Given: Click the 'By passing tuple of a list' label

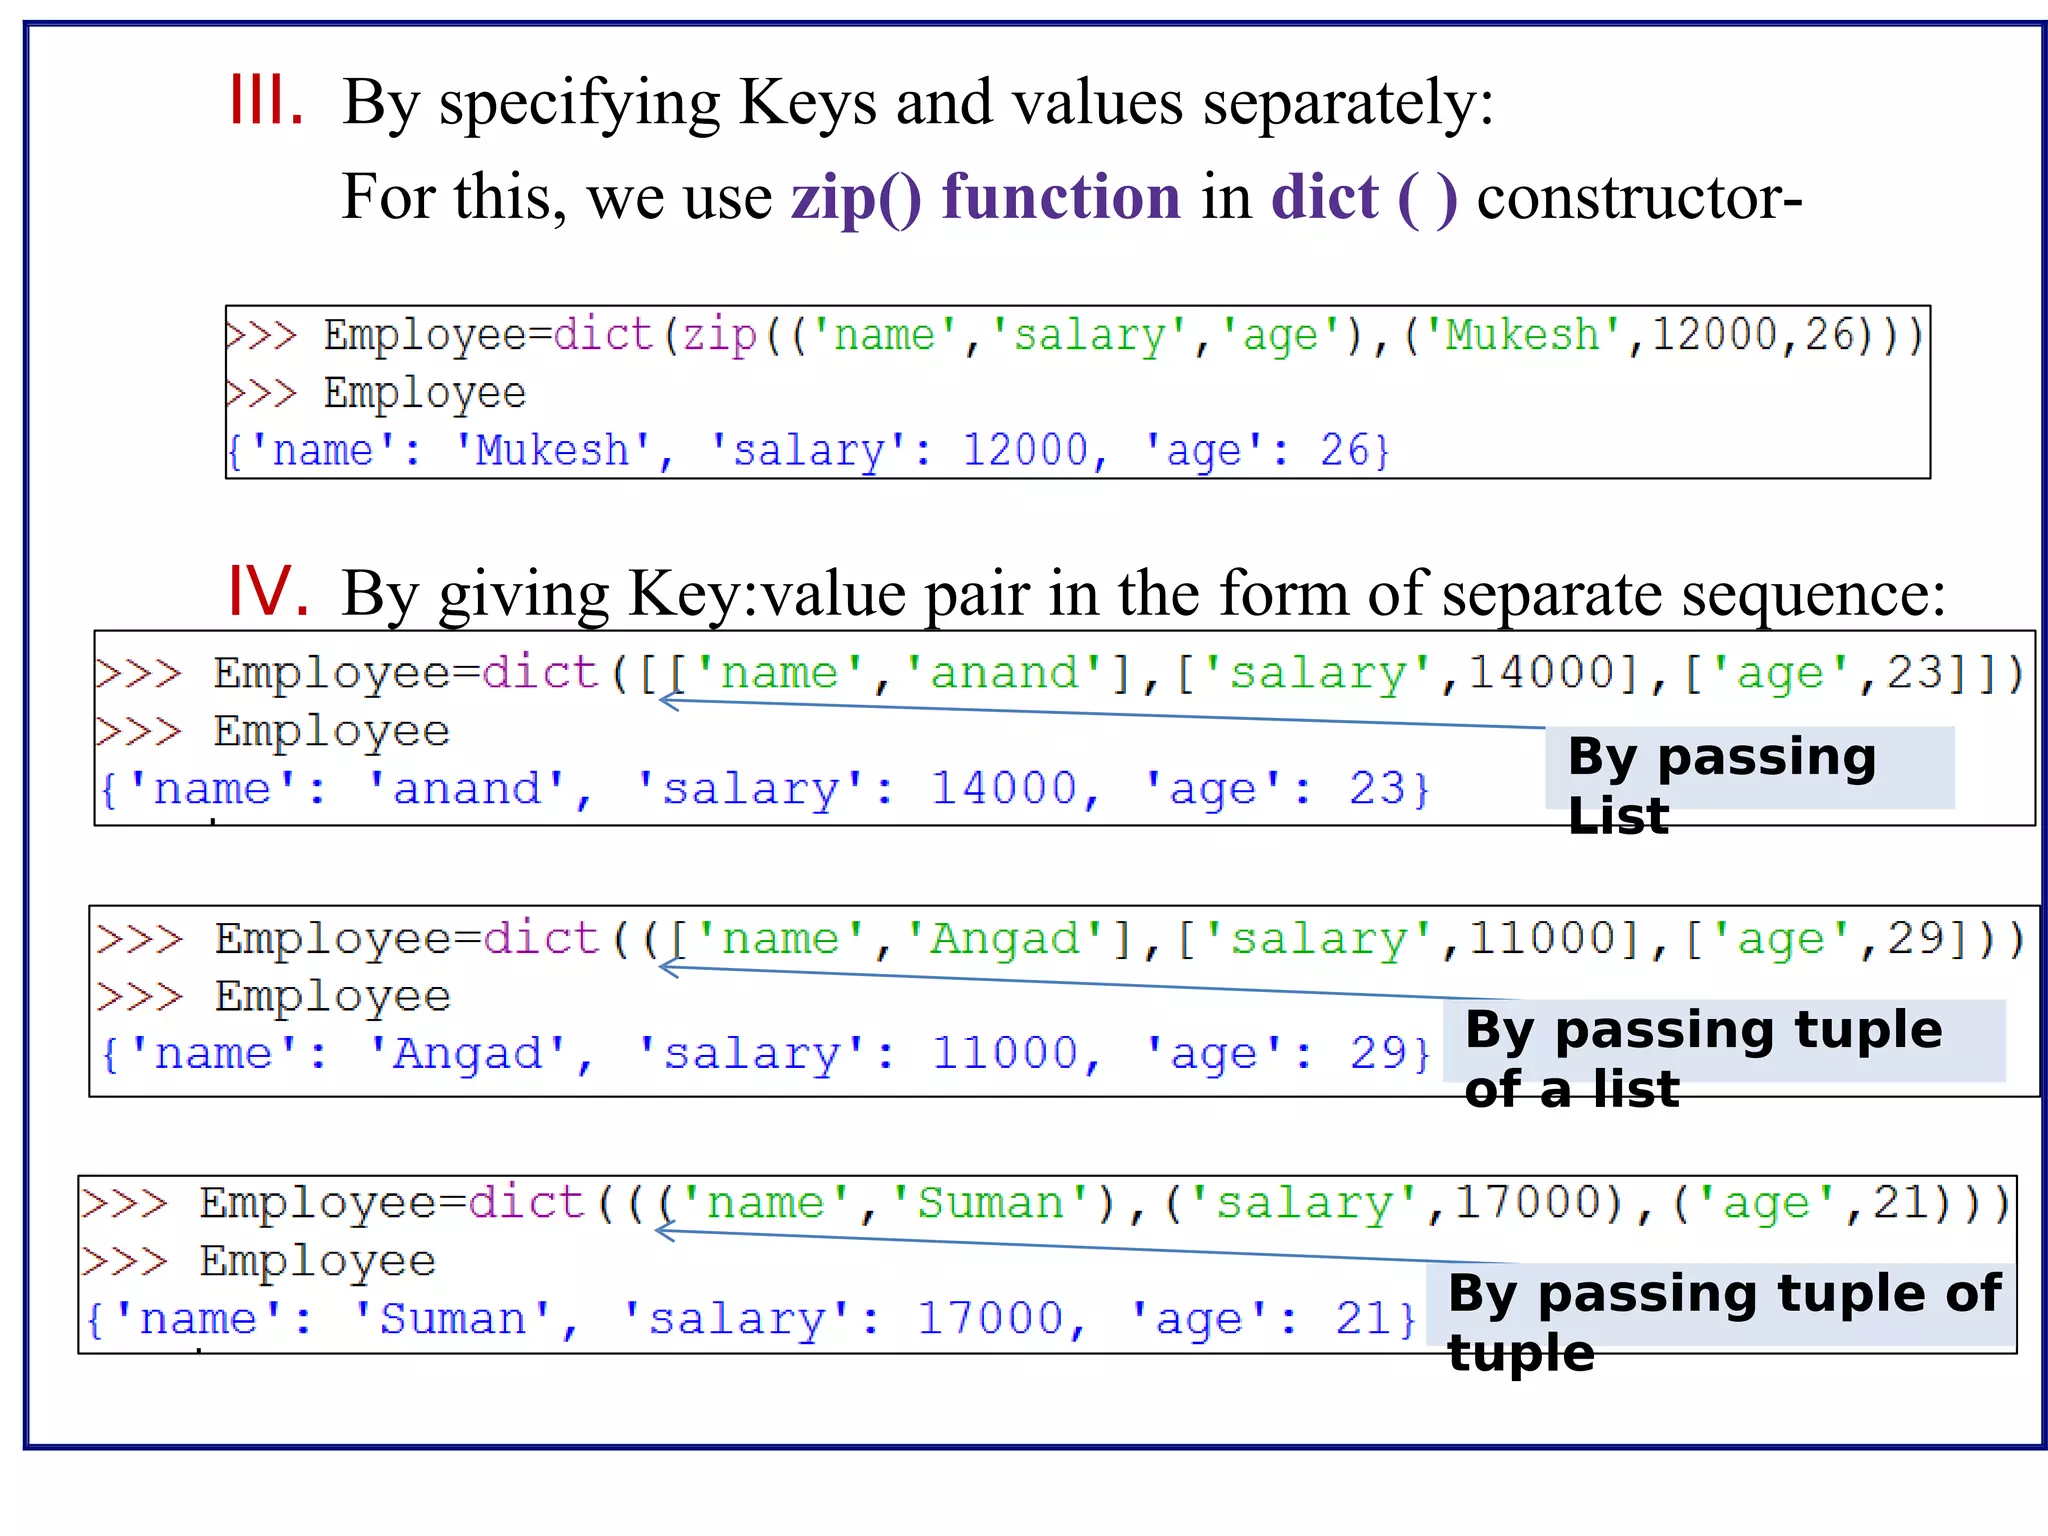Looking at the screenshot, I should coord(1703,1057).
